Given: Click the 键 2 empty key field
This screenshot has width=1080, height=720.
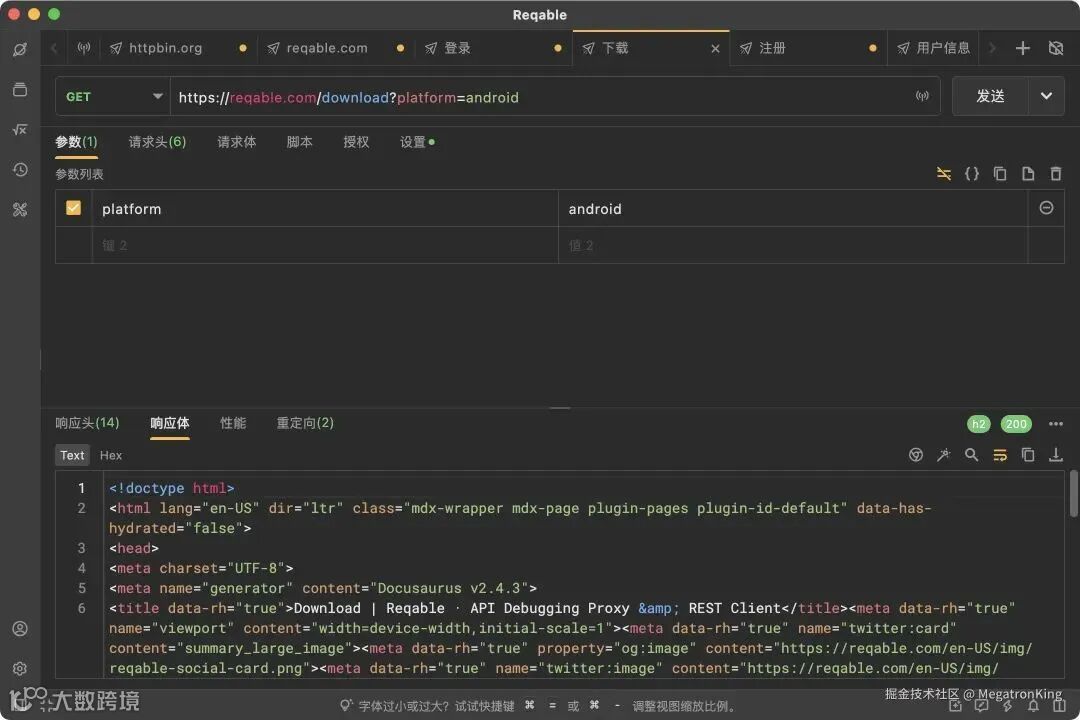Looking at the screenshot, I should click(324, 245).
